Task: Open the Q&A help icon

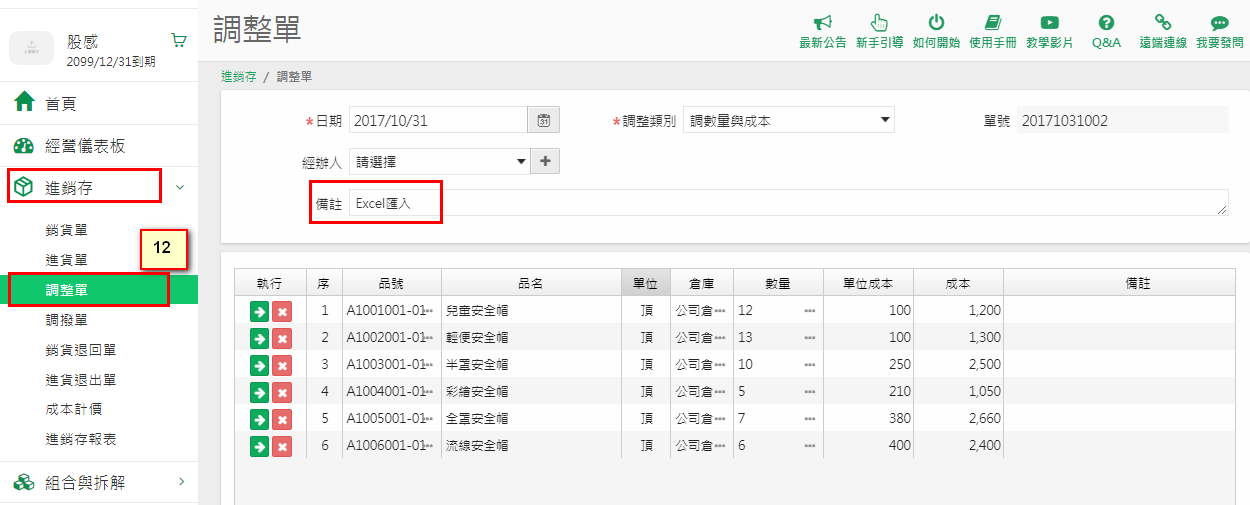Action: [x=1106, y=23]
